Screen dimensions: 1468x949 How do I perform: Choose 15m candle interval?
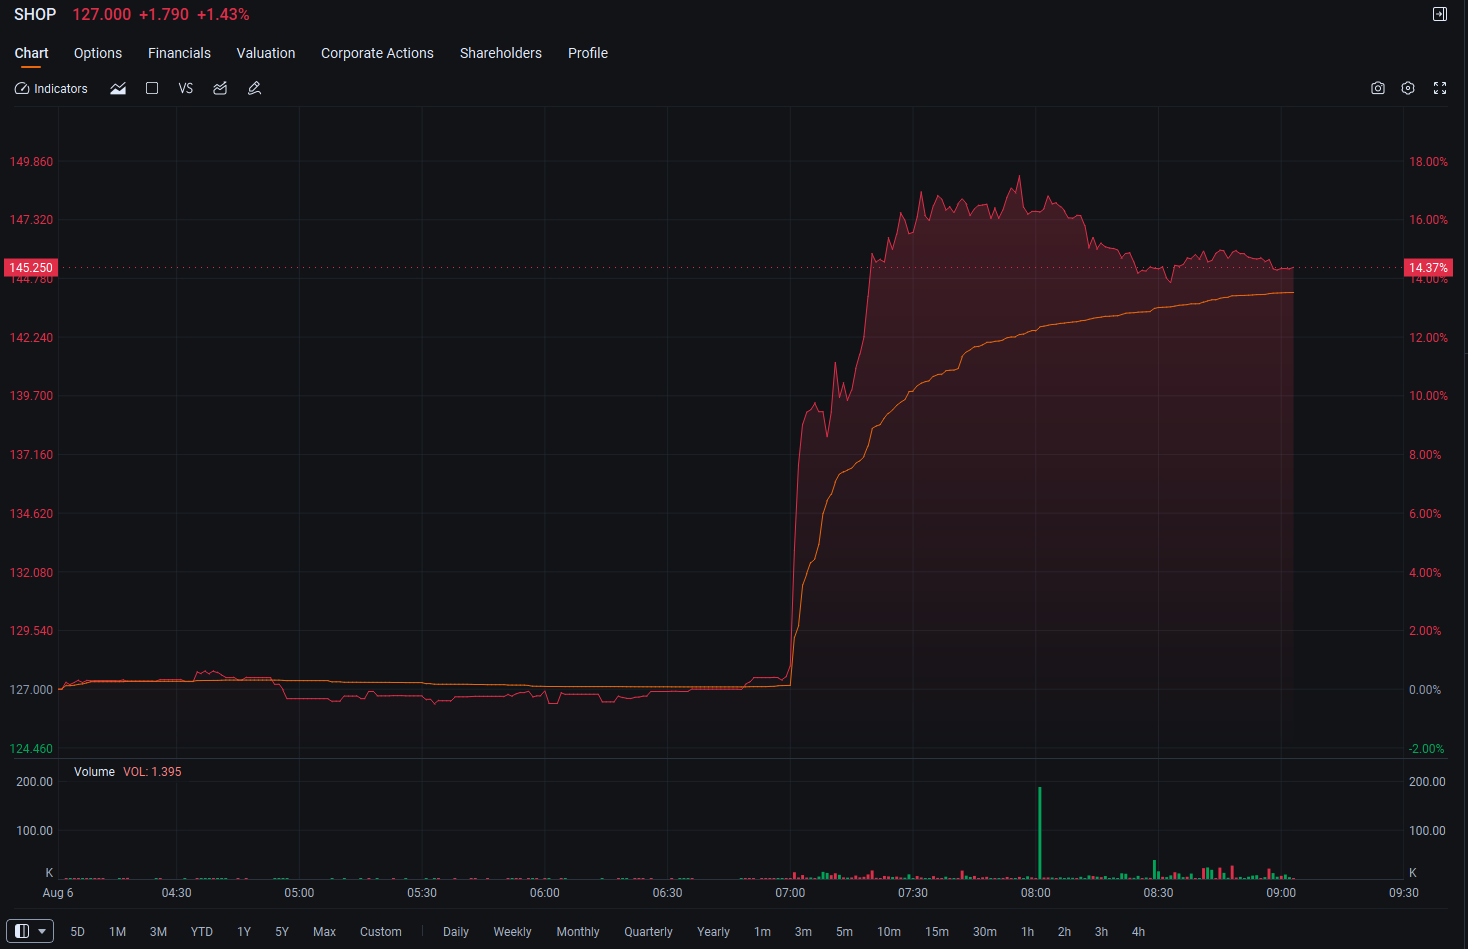point(937,932)
